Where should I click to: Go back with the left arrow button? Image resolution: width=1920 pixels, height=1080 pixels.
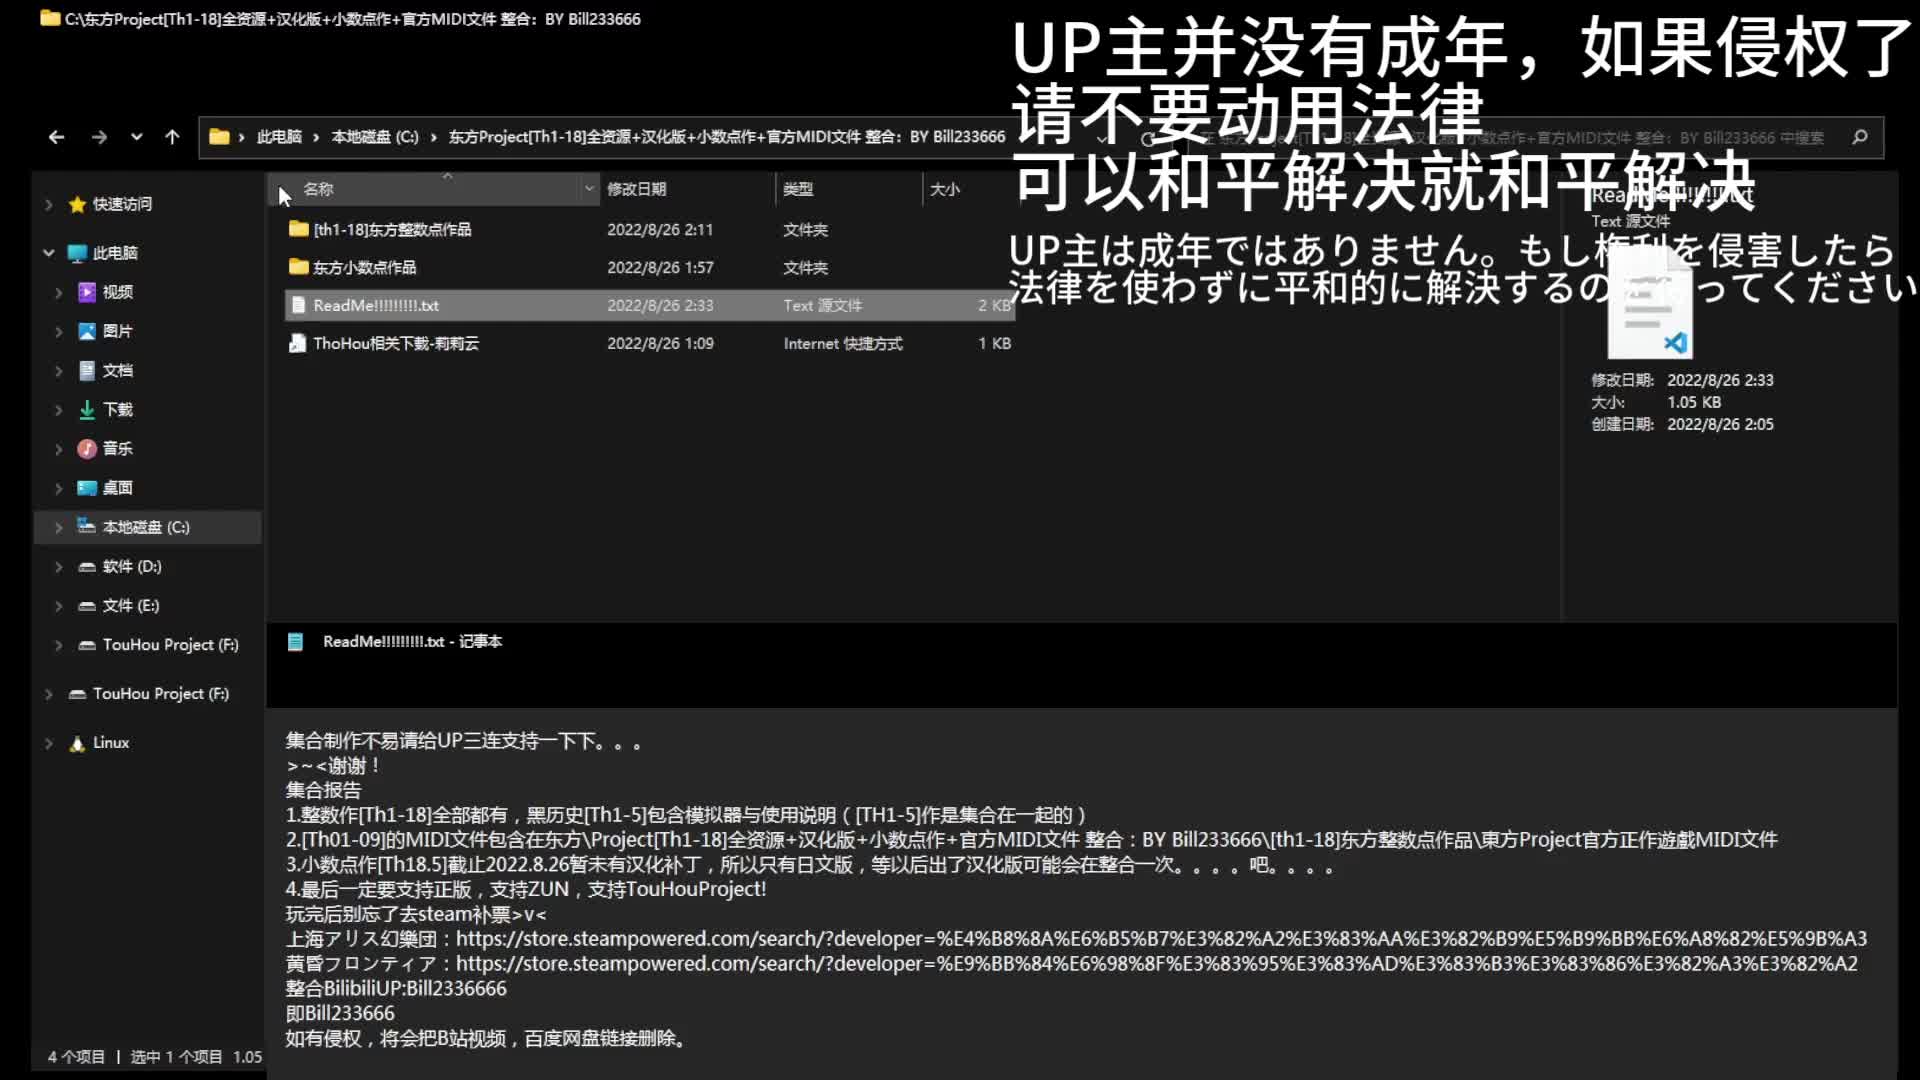(x=56, y=137)
